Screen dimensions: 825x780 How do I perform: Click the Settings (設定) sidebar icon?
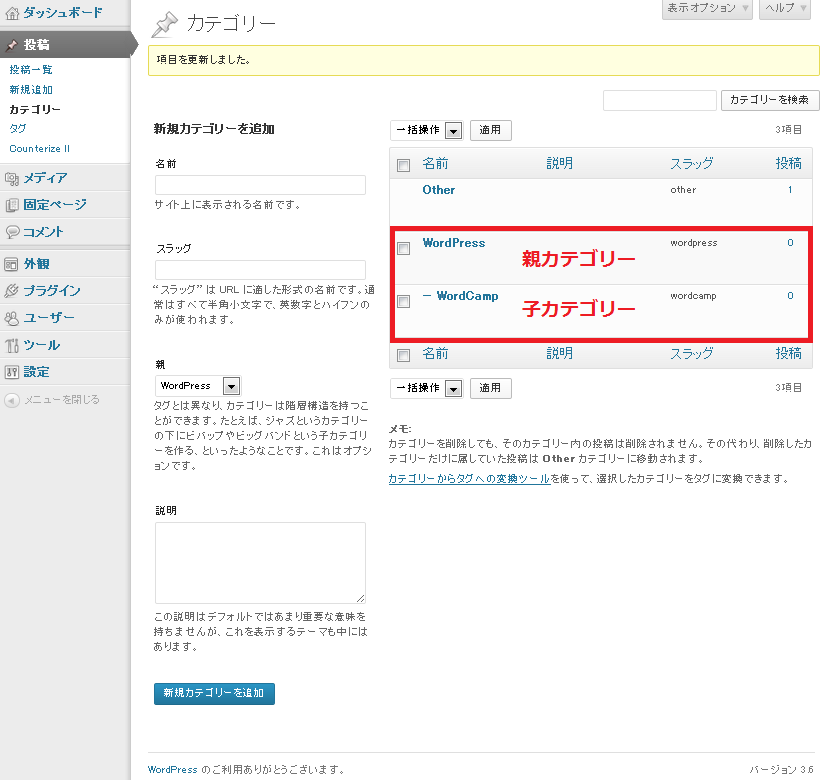click(x=12, y=372)
